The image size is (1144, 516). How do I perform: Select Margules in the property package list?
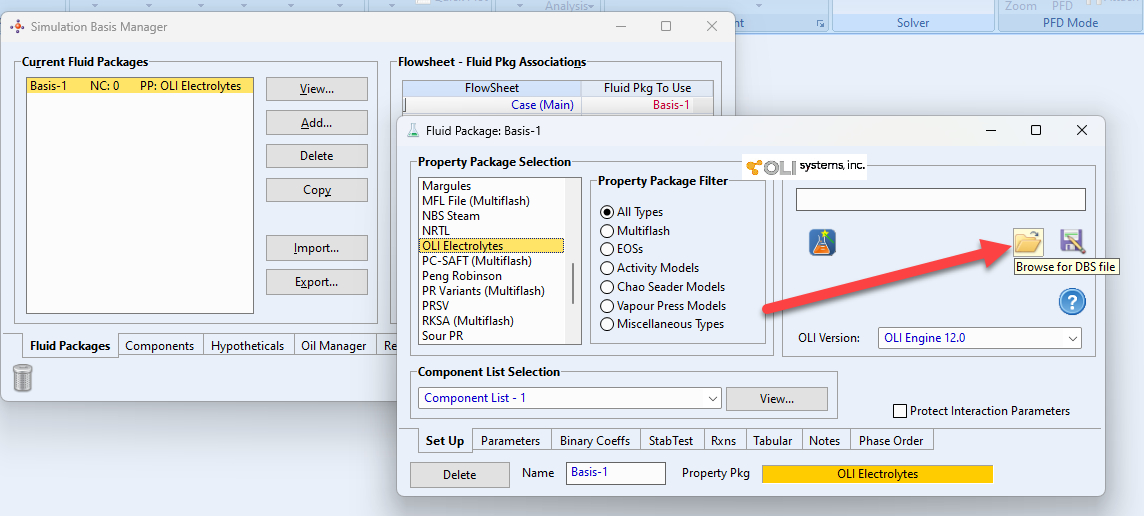pyautogui.click(x=492, y=186)
